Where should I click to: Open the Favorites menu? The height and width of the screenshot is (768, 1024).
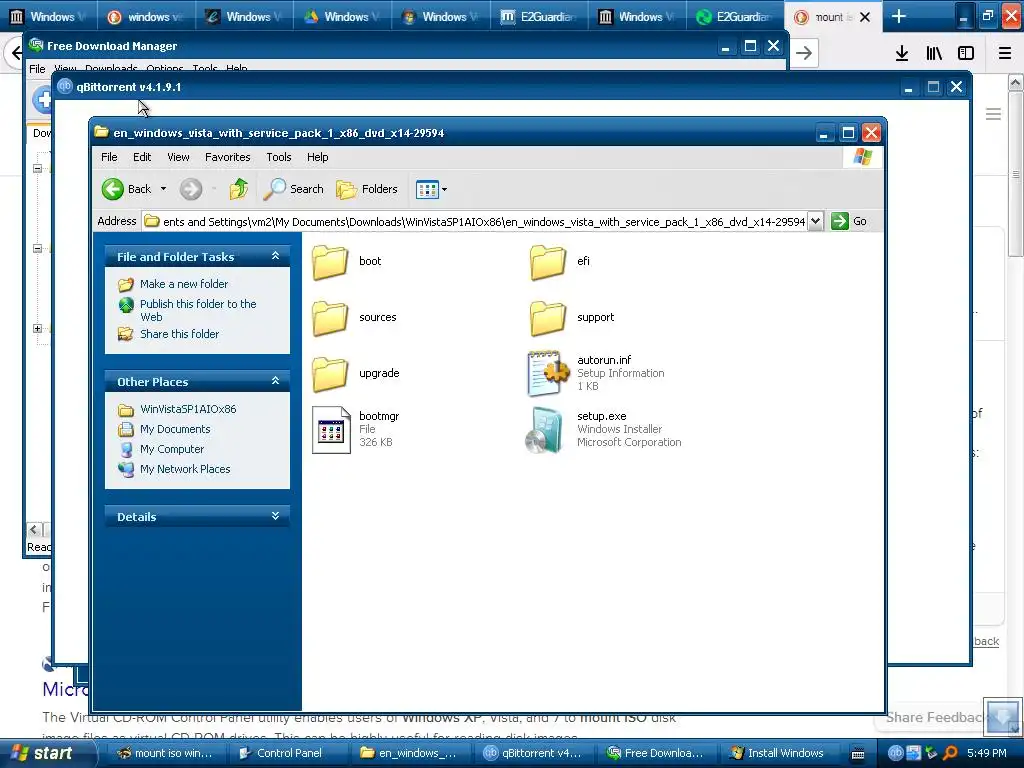tap(227, 157)
